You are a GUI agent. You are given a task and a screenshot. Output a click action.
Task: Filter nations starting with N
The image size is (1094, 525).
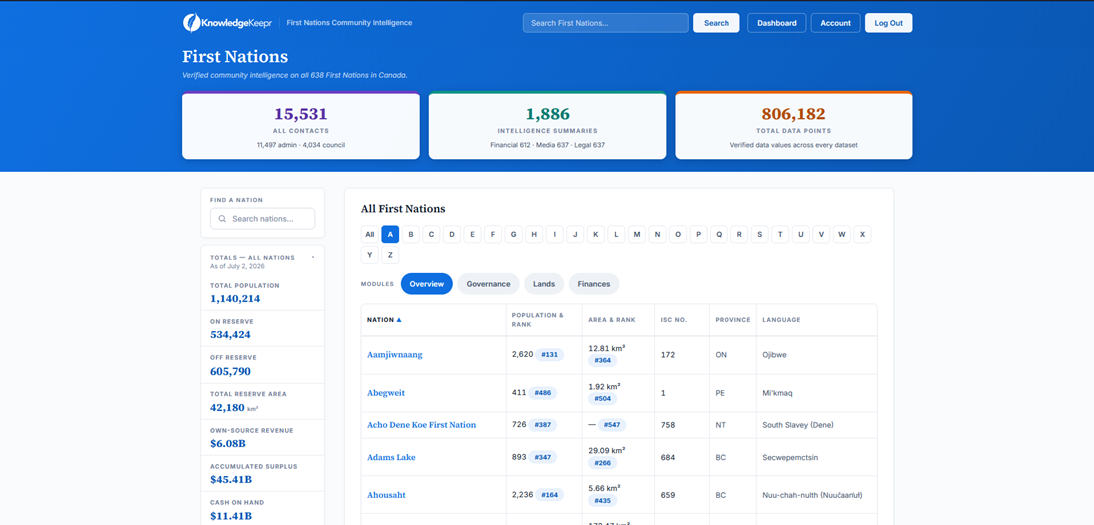[x=657, y=235]
